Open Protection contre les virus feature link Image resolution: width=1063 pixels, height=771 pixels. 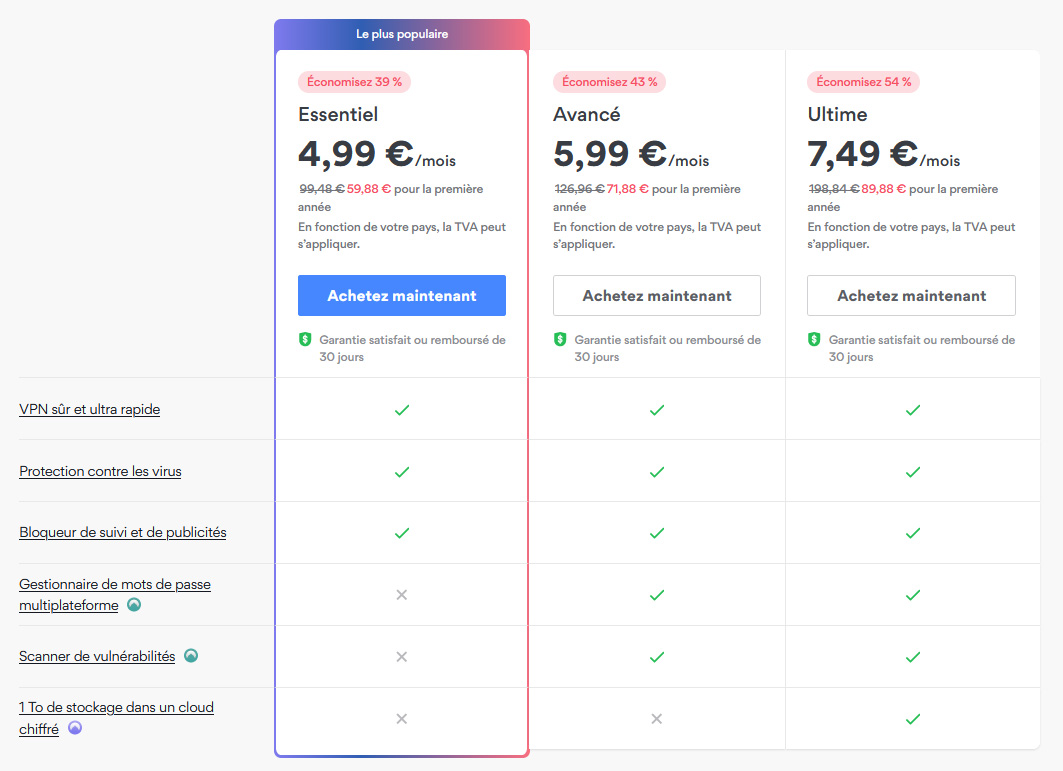pos(100,471)
